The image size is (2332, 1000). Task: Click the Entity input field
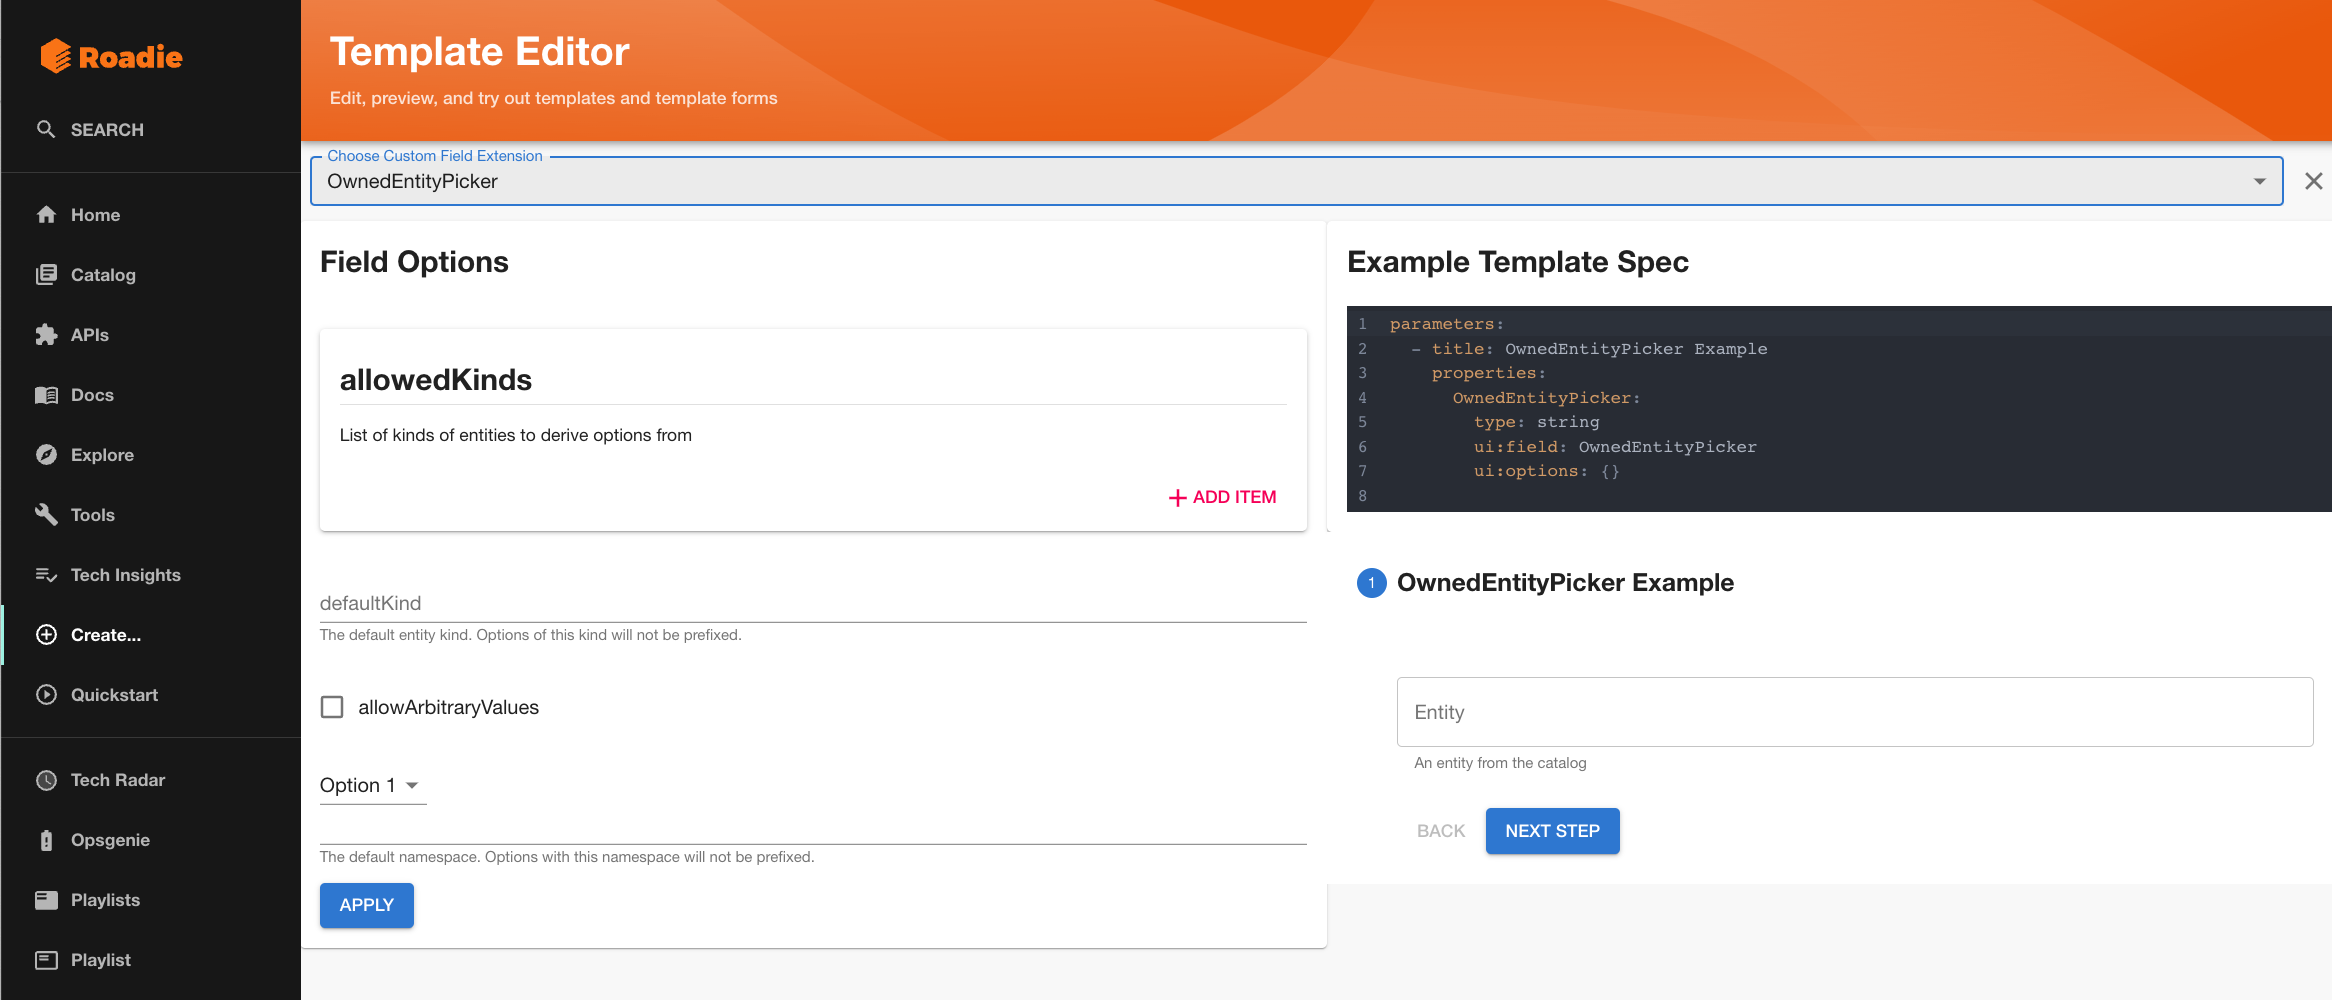pos(1855,712)
